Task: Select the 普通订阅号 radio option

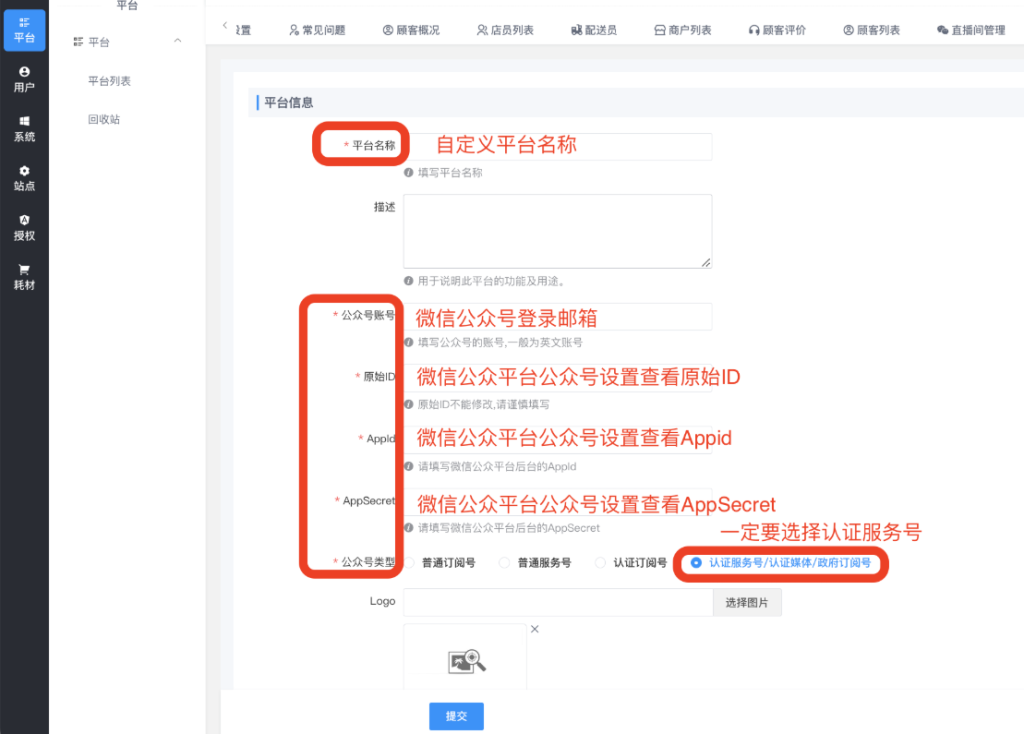Action: [x=409, y=563]
